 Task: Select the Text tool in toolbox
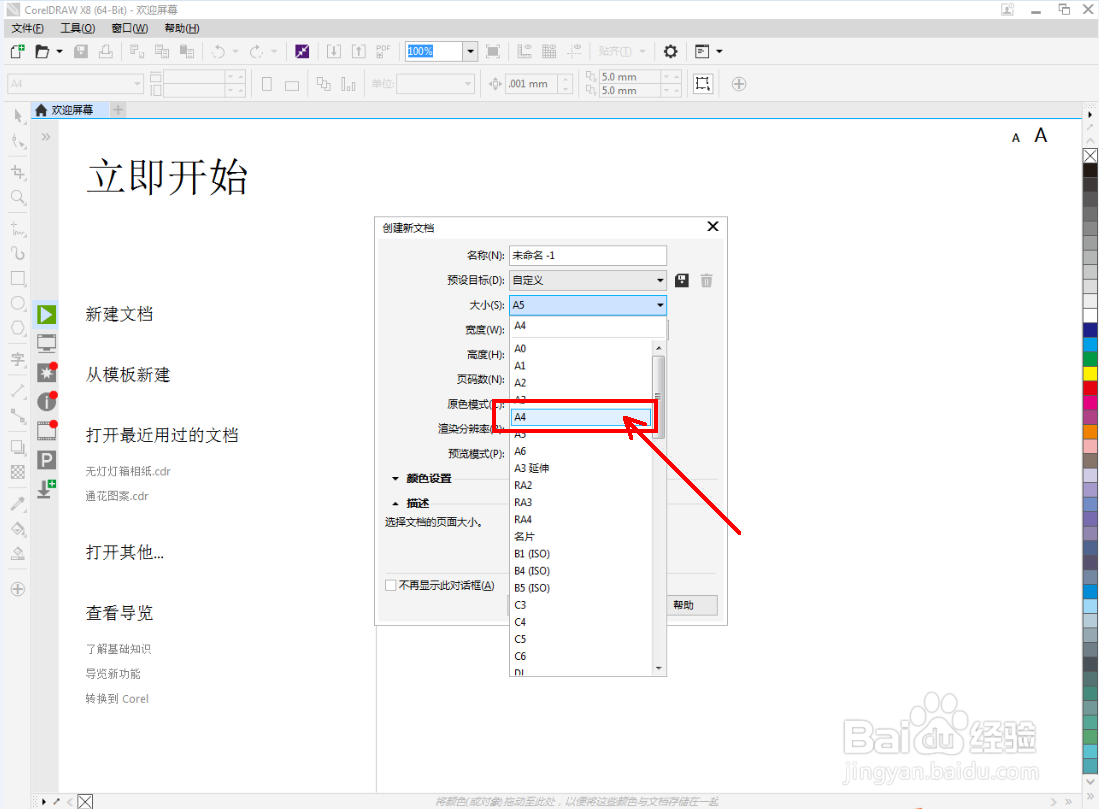coord(18,359)
